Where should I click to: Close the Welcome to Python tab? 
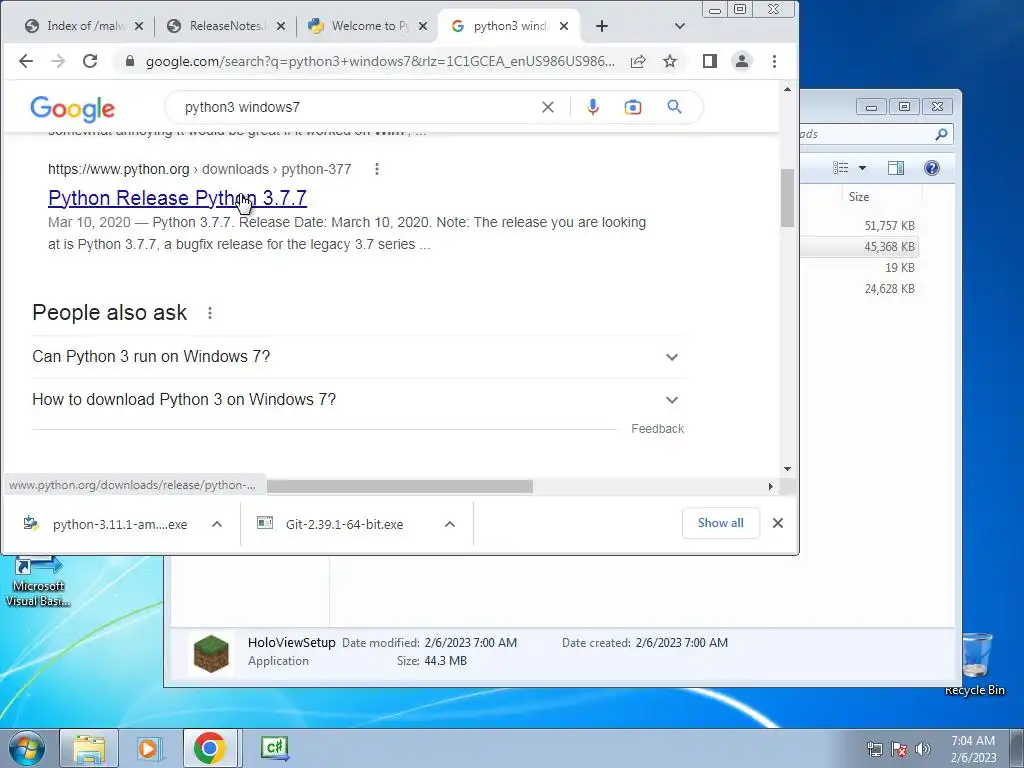pyautogui.click(x=423, y=26)
